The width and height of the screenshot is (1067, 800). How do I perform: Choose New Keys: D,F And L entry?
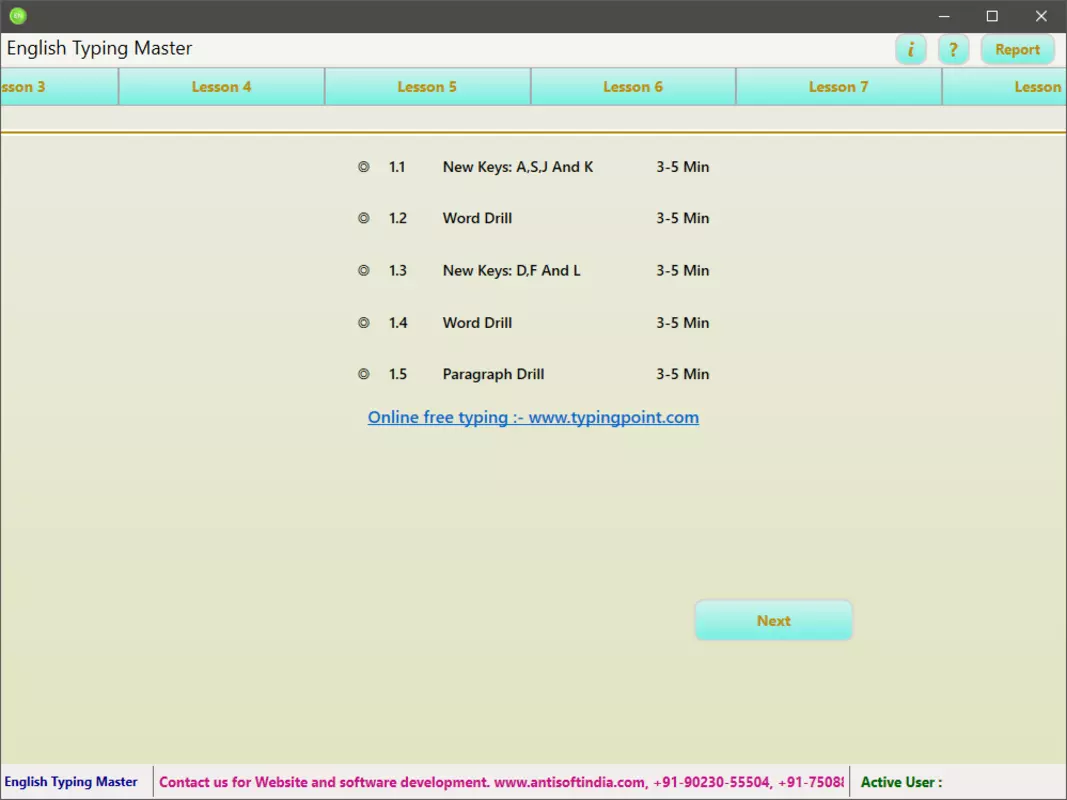[x=512, y=270]
